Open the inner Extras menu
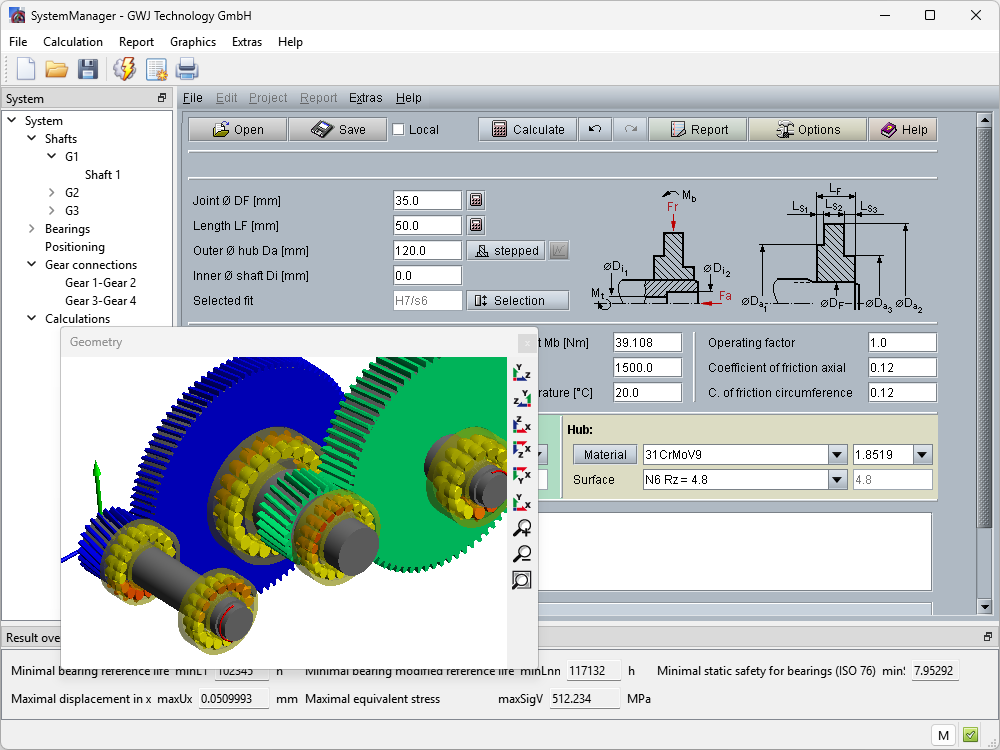 (365, 98)
